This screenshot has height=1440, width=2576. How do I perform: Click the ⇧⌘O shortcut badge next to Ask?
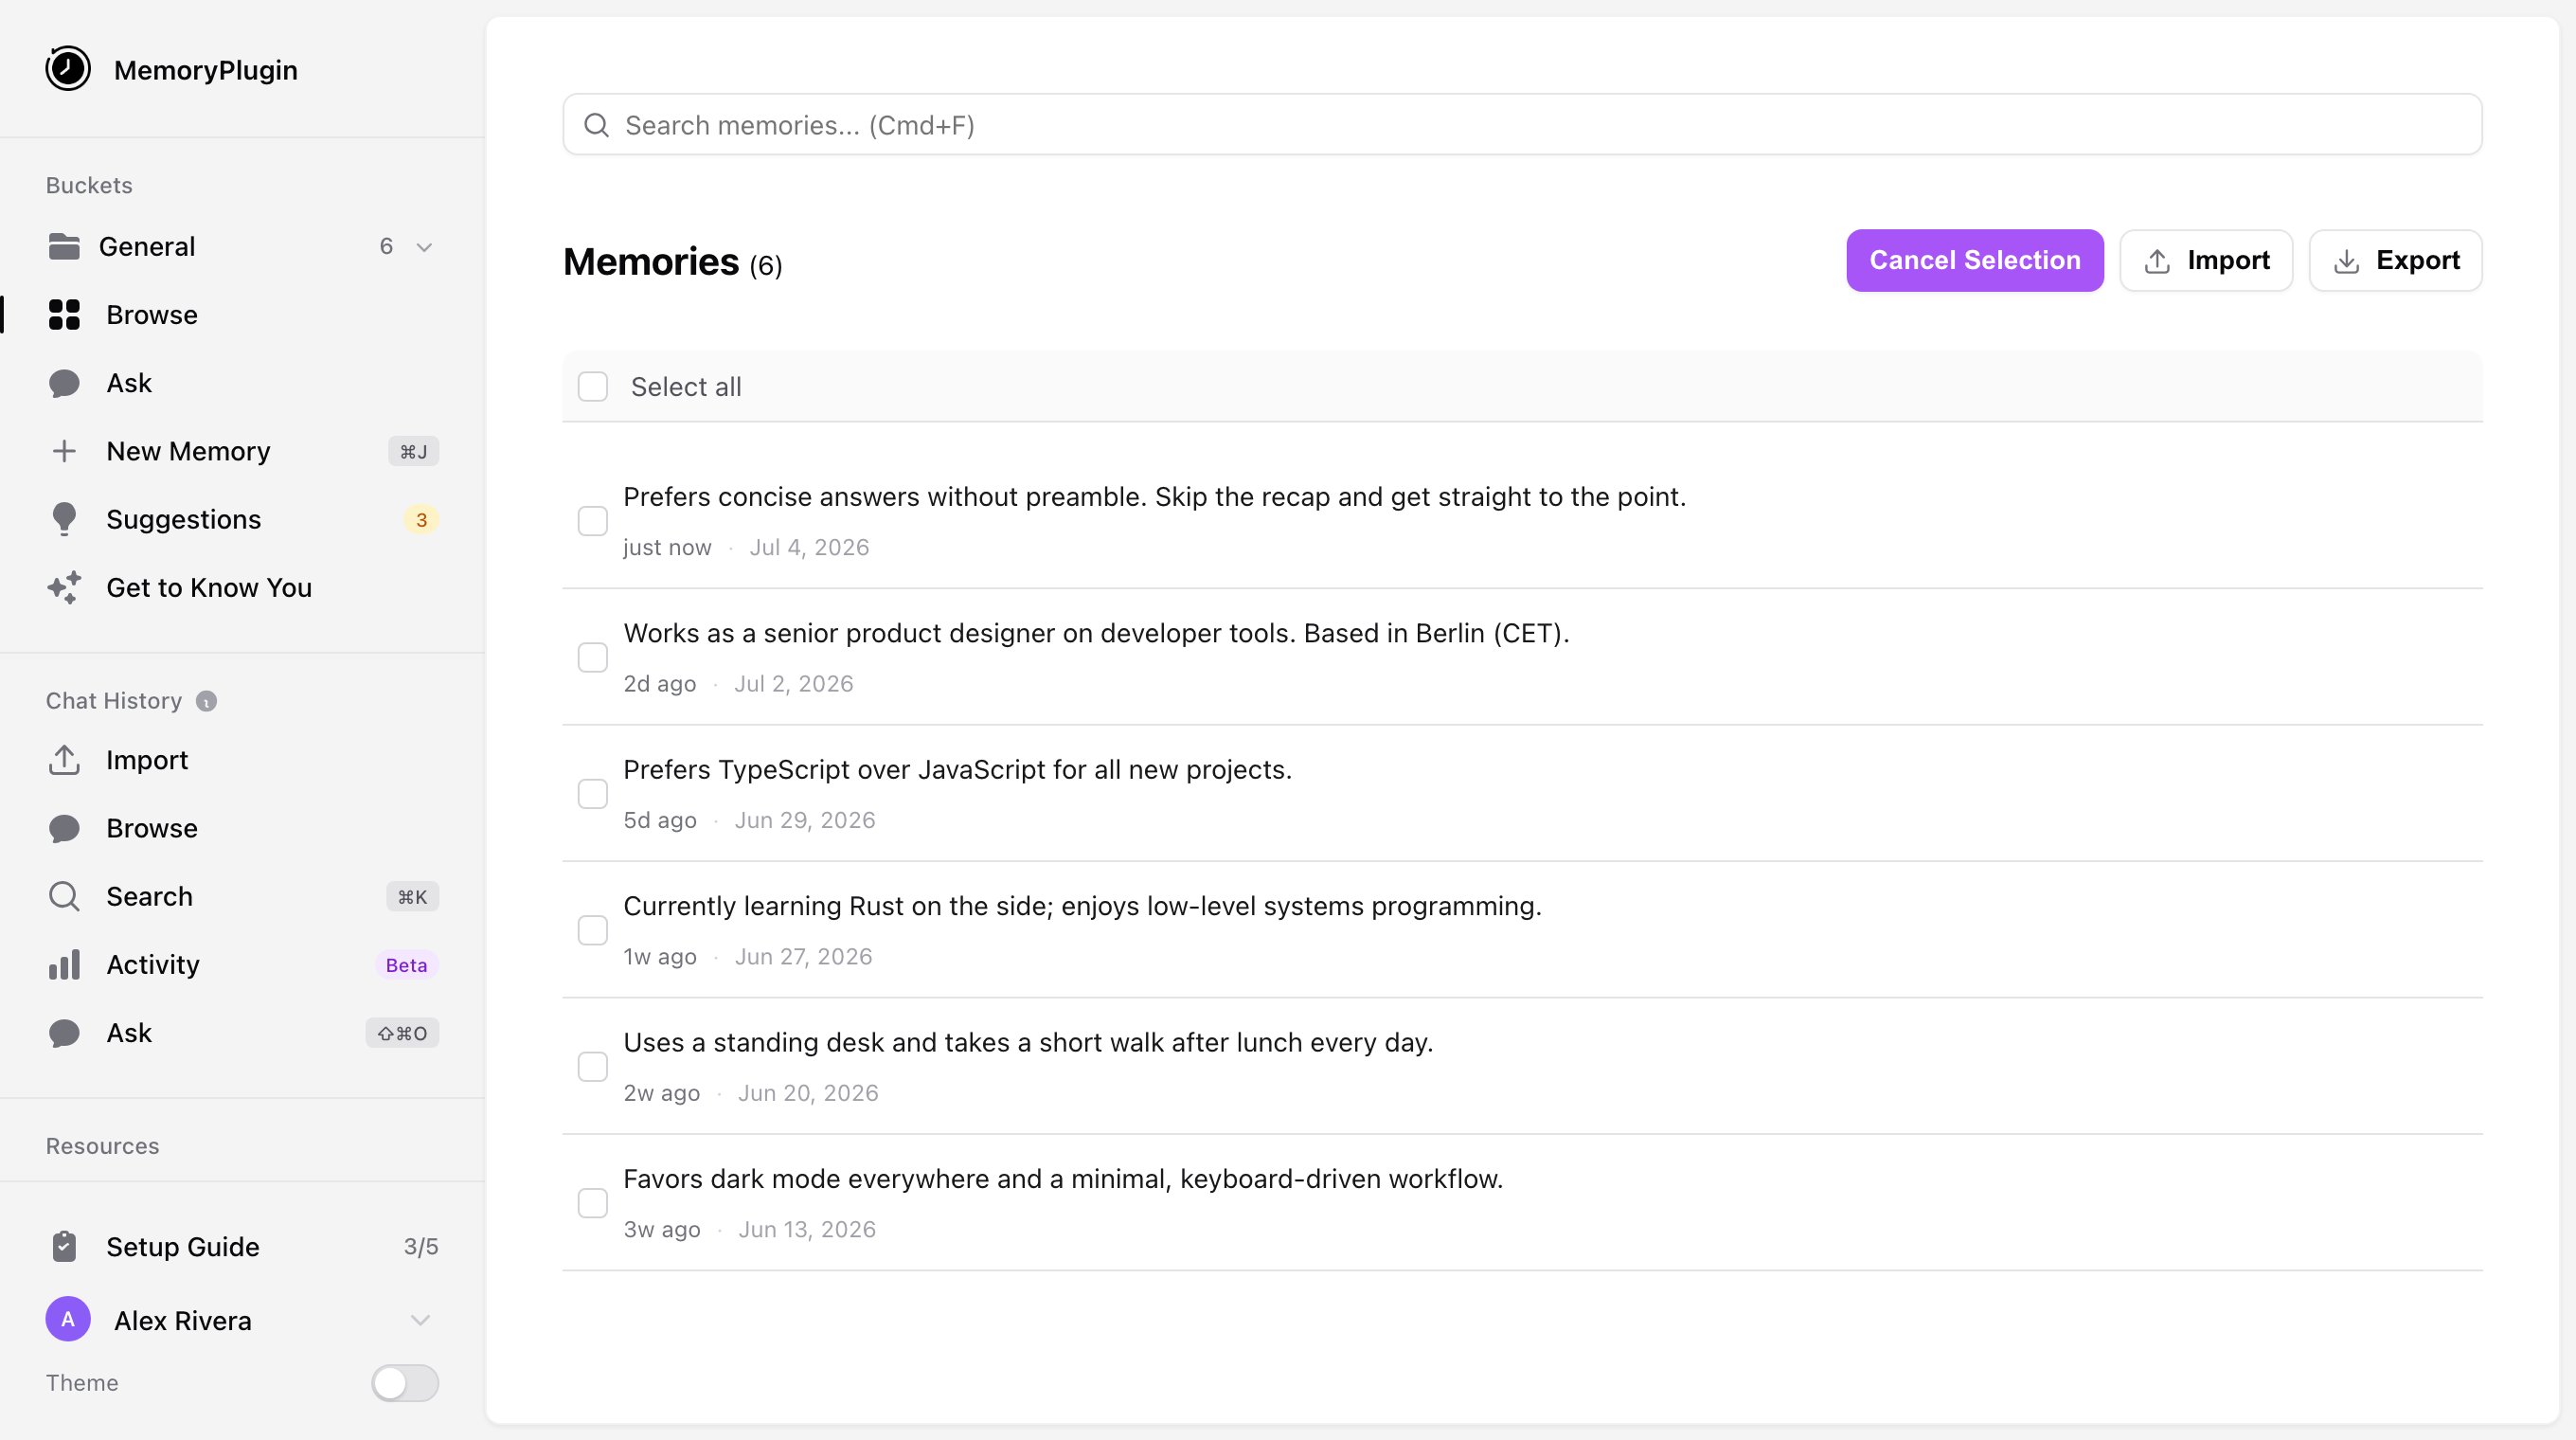point(402,1033)
